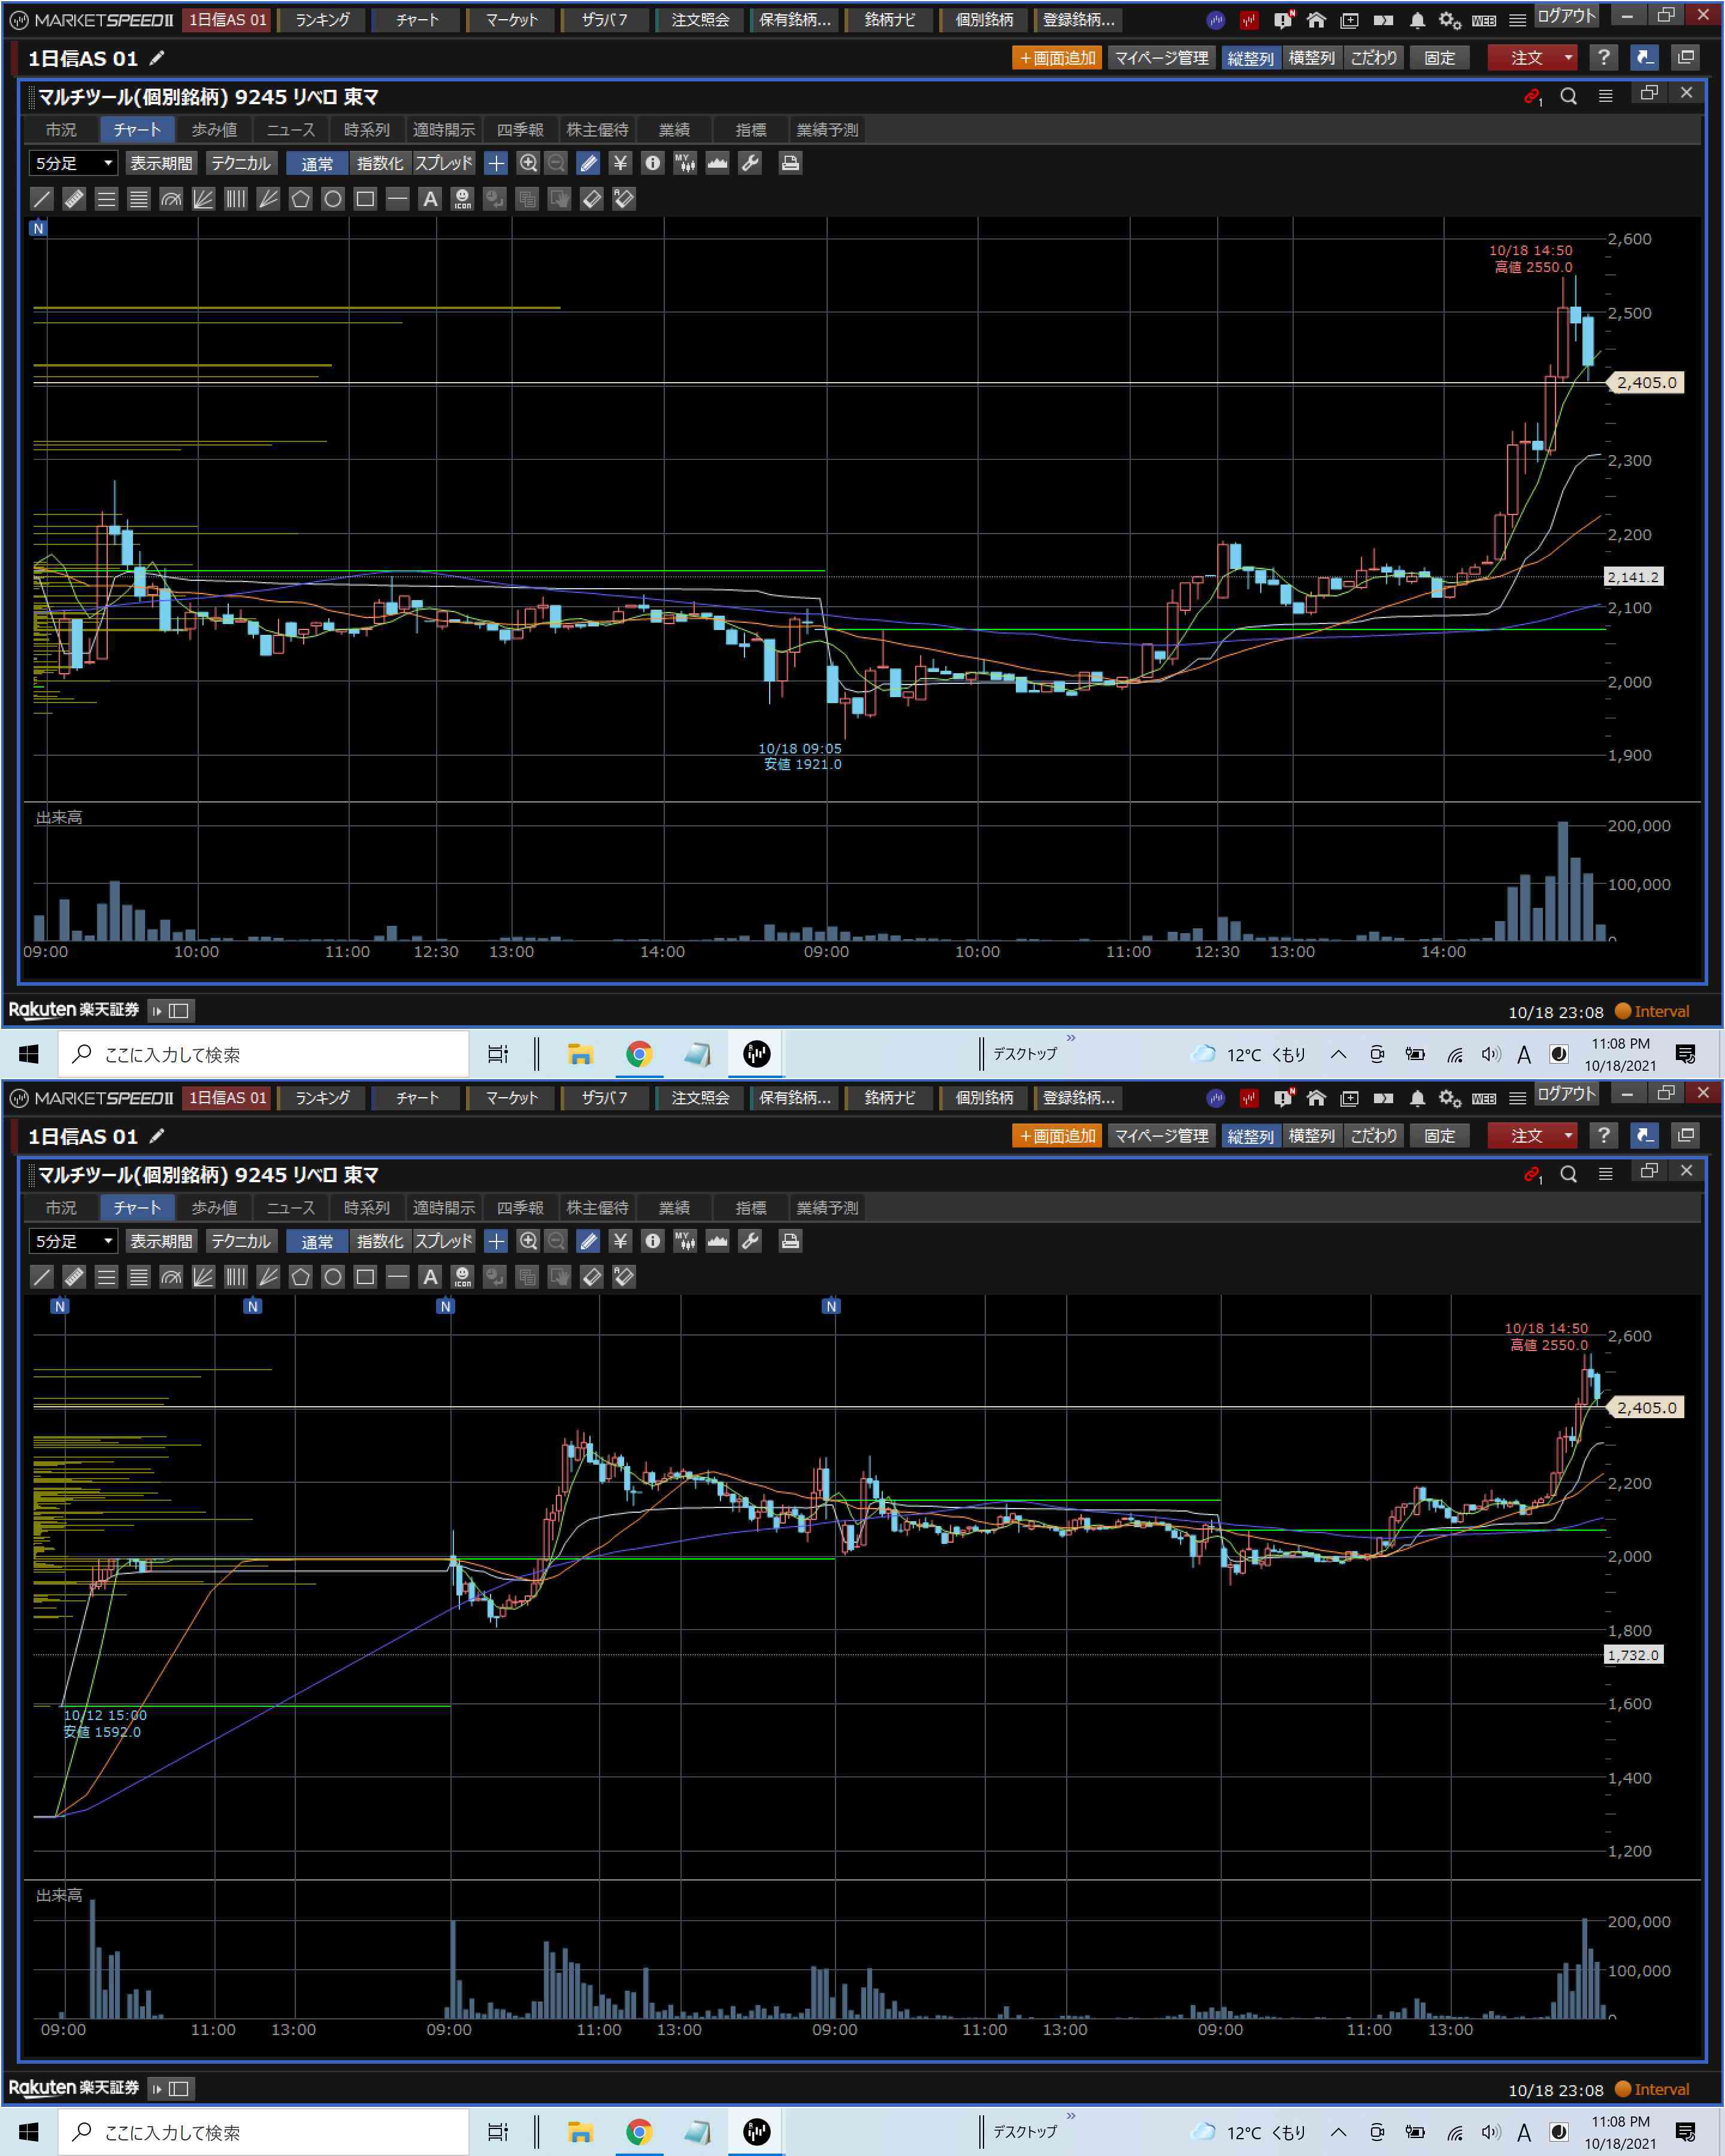This screenshot has width=1725, height=2156.
Task: Toggle the crosshair cursor in upper chart
Action: [x=496, y=163]
